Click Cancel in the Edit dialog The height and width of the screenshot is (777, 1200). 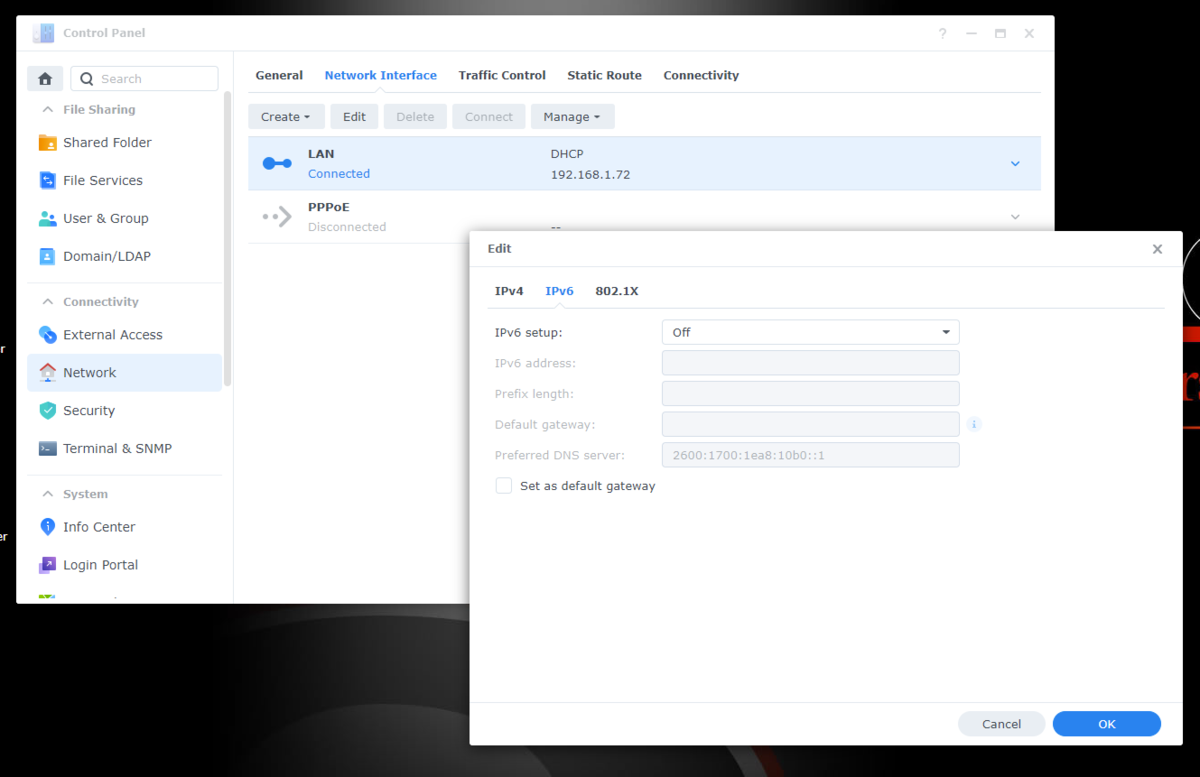click(1001, 724)
